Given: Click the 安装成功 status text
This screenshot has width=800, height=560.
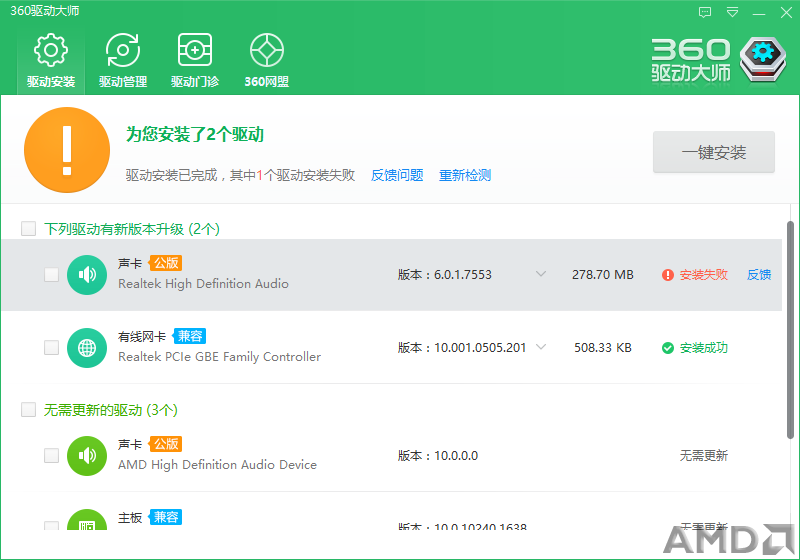Looking at the screenshot, I should (x=704, y=348).
